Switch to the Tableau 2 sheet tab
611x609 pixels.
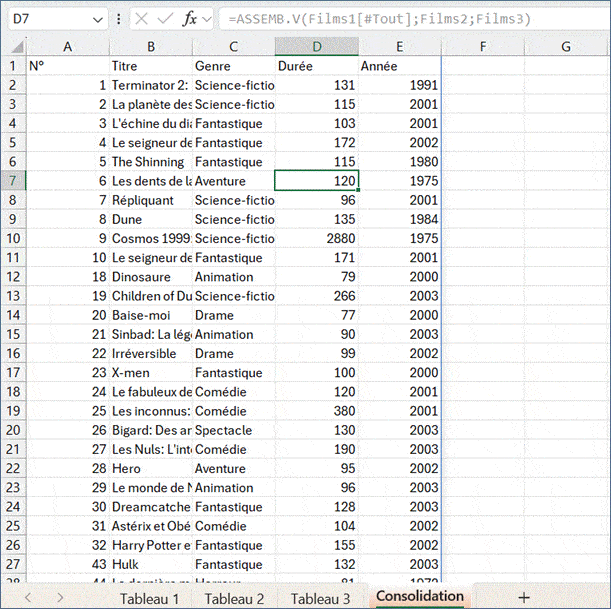click(234, 598)
